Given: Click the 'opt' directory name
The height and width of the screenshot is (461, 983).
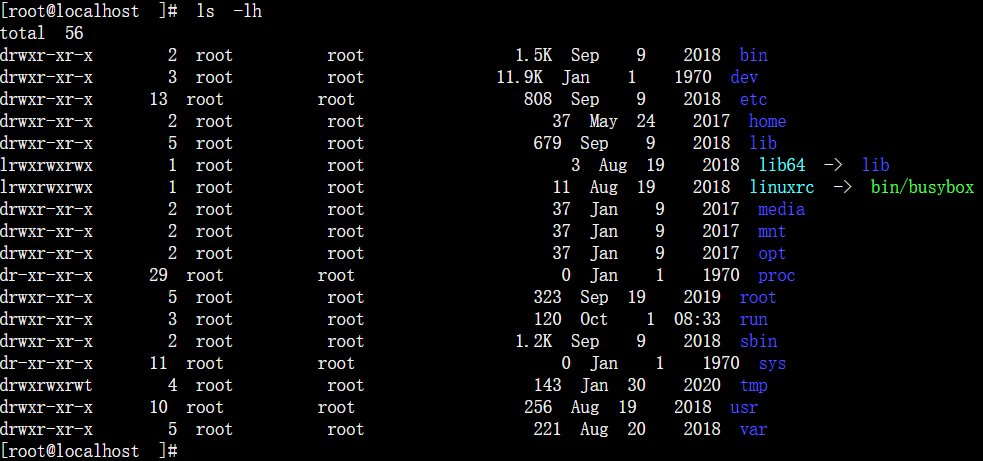Looking at the screenshot, I should pos(772,253).
